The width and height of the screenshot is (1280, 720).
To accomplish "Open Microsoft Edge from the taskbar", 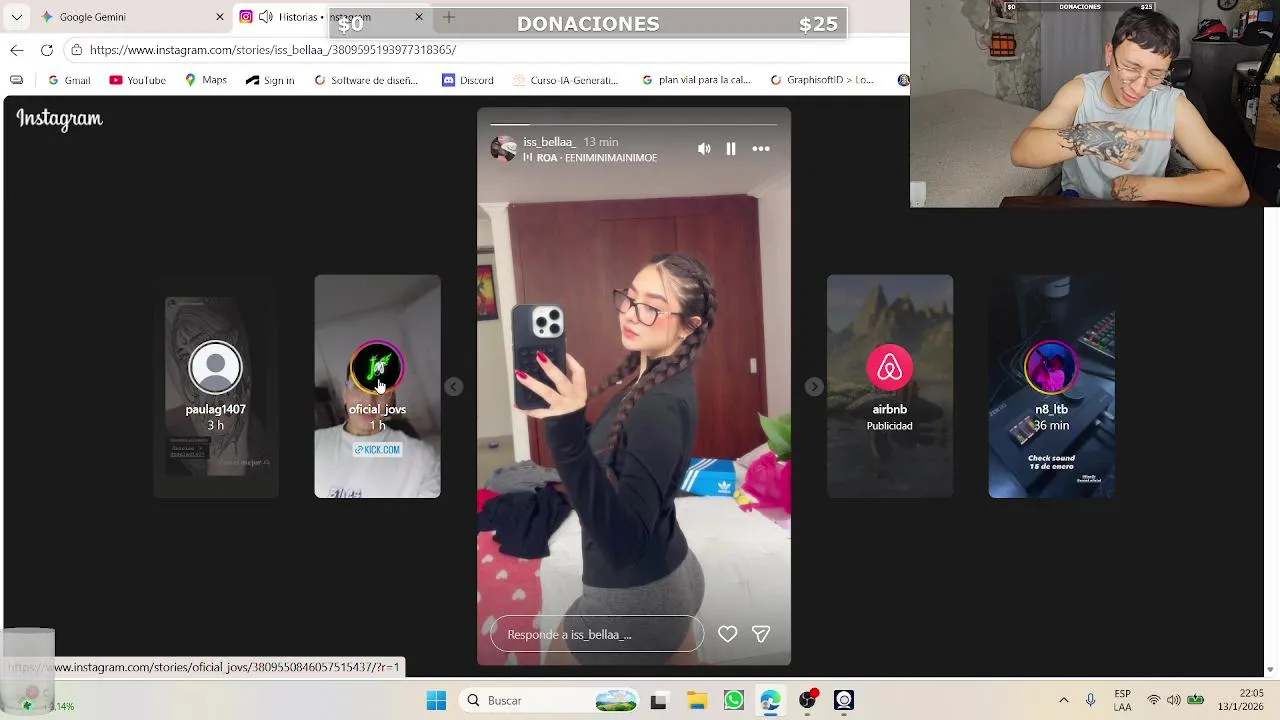I will pyautogui.click(x=770, y=701).
